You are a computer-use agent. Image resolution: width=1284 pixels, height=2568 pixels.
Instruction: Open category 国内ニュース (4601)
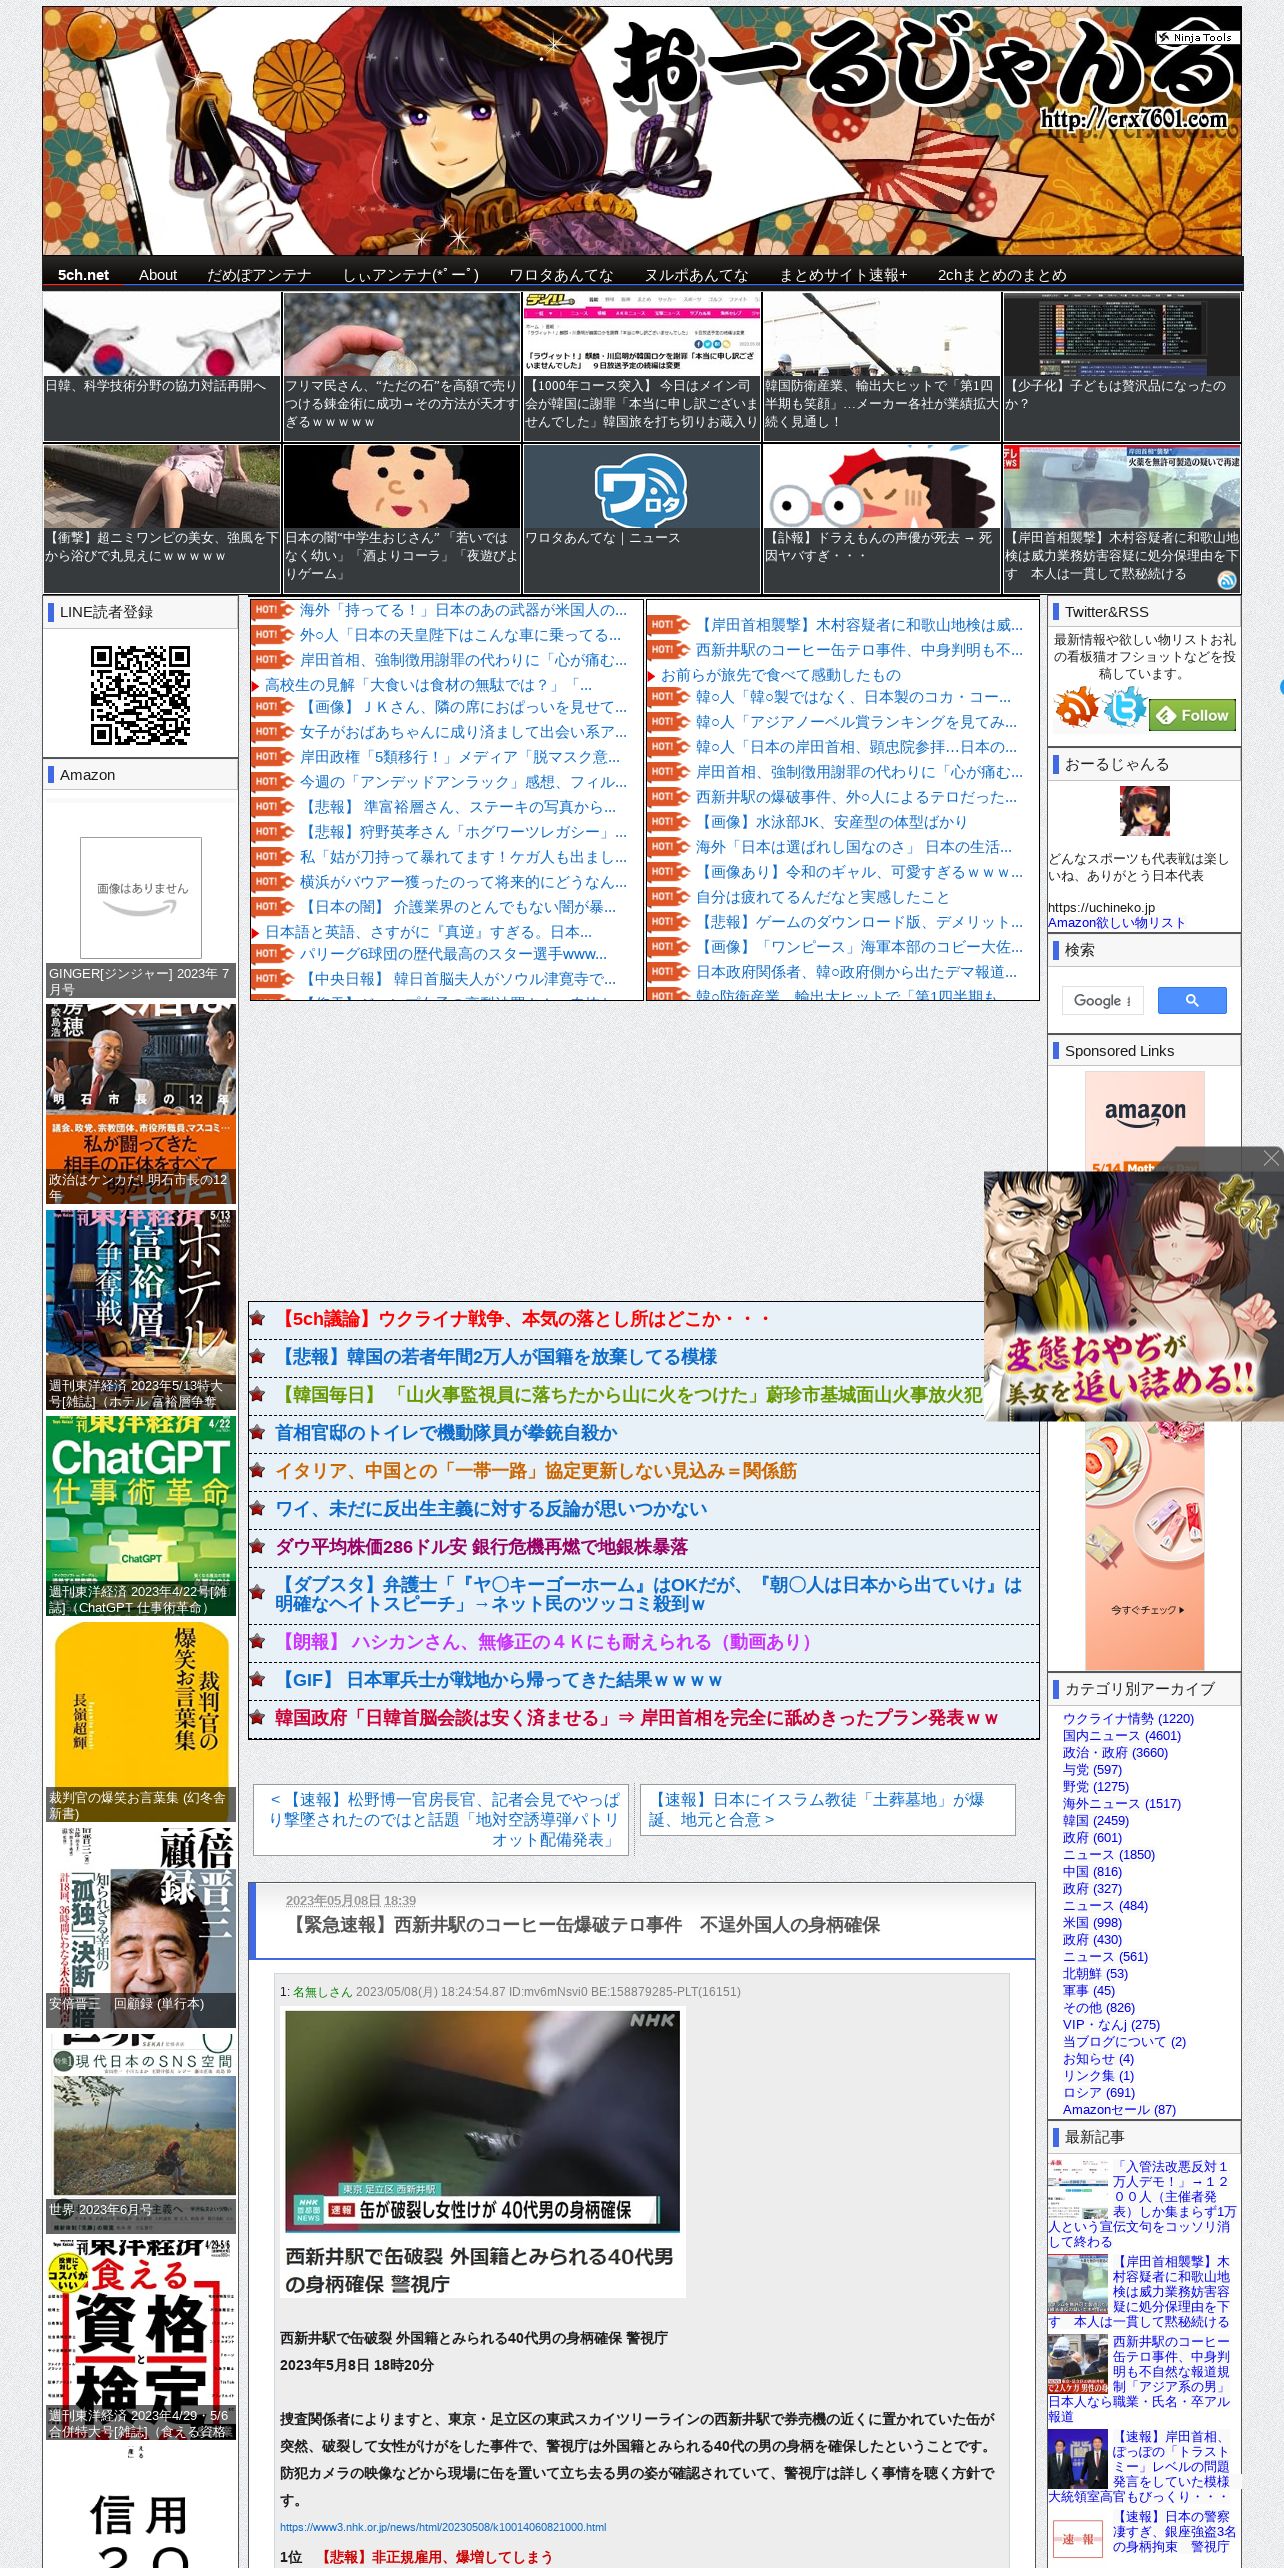(1122, 1735)
